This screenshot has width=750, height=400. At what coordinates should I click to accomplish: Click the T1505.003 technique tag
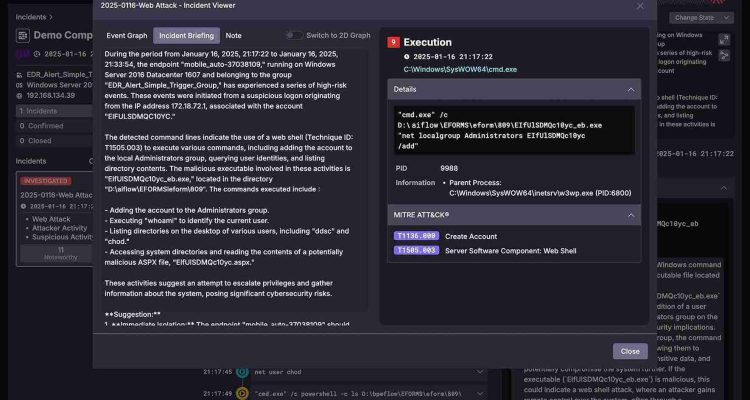pos(416,250)
